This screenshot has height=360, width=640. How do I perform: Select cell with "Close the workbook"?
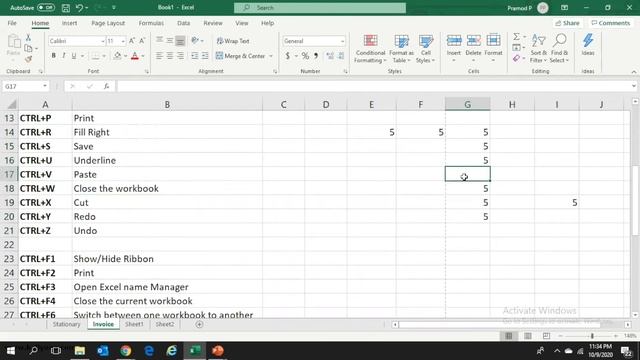(167, 189)
